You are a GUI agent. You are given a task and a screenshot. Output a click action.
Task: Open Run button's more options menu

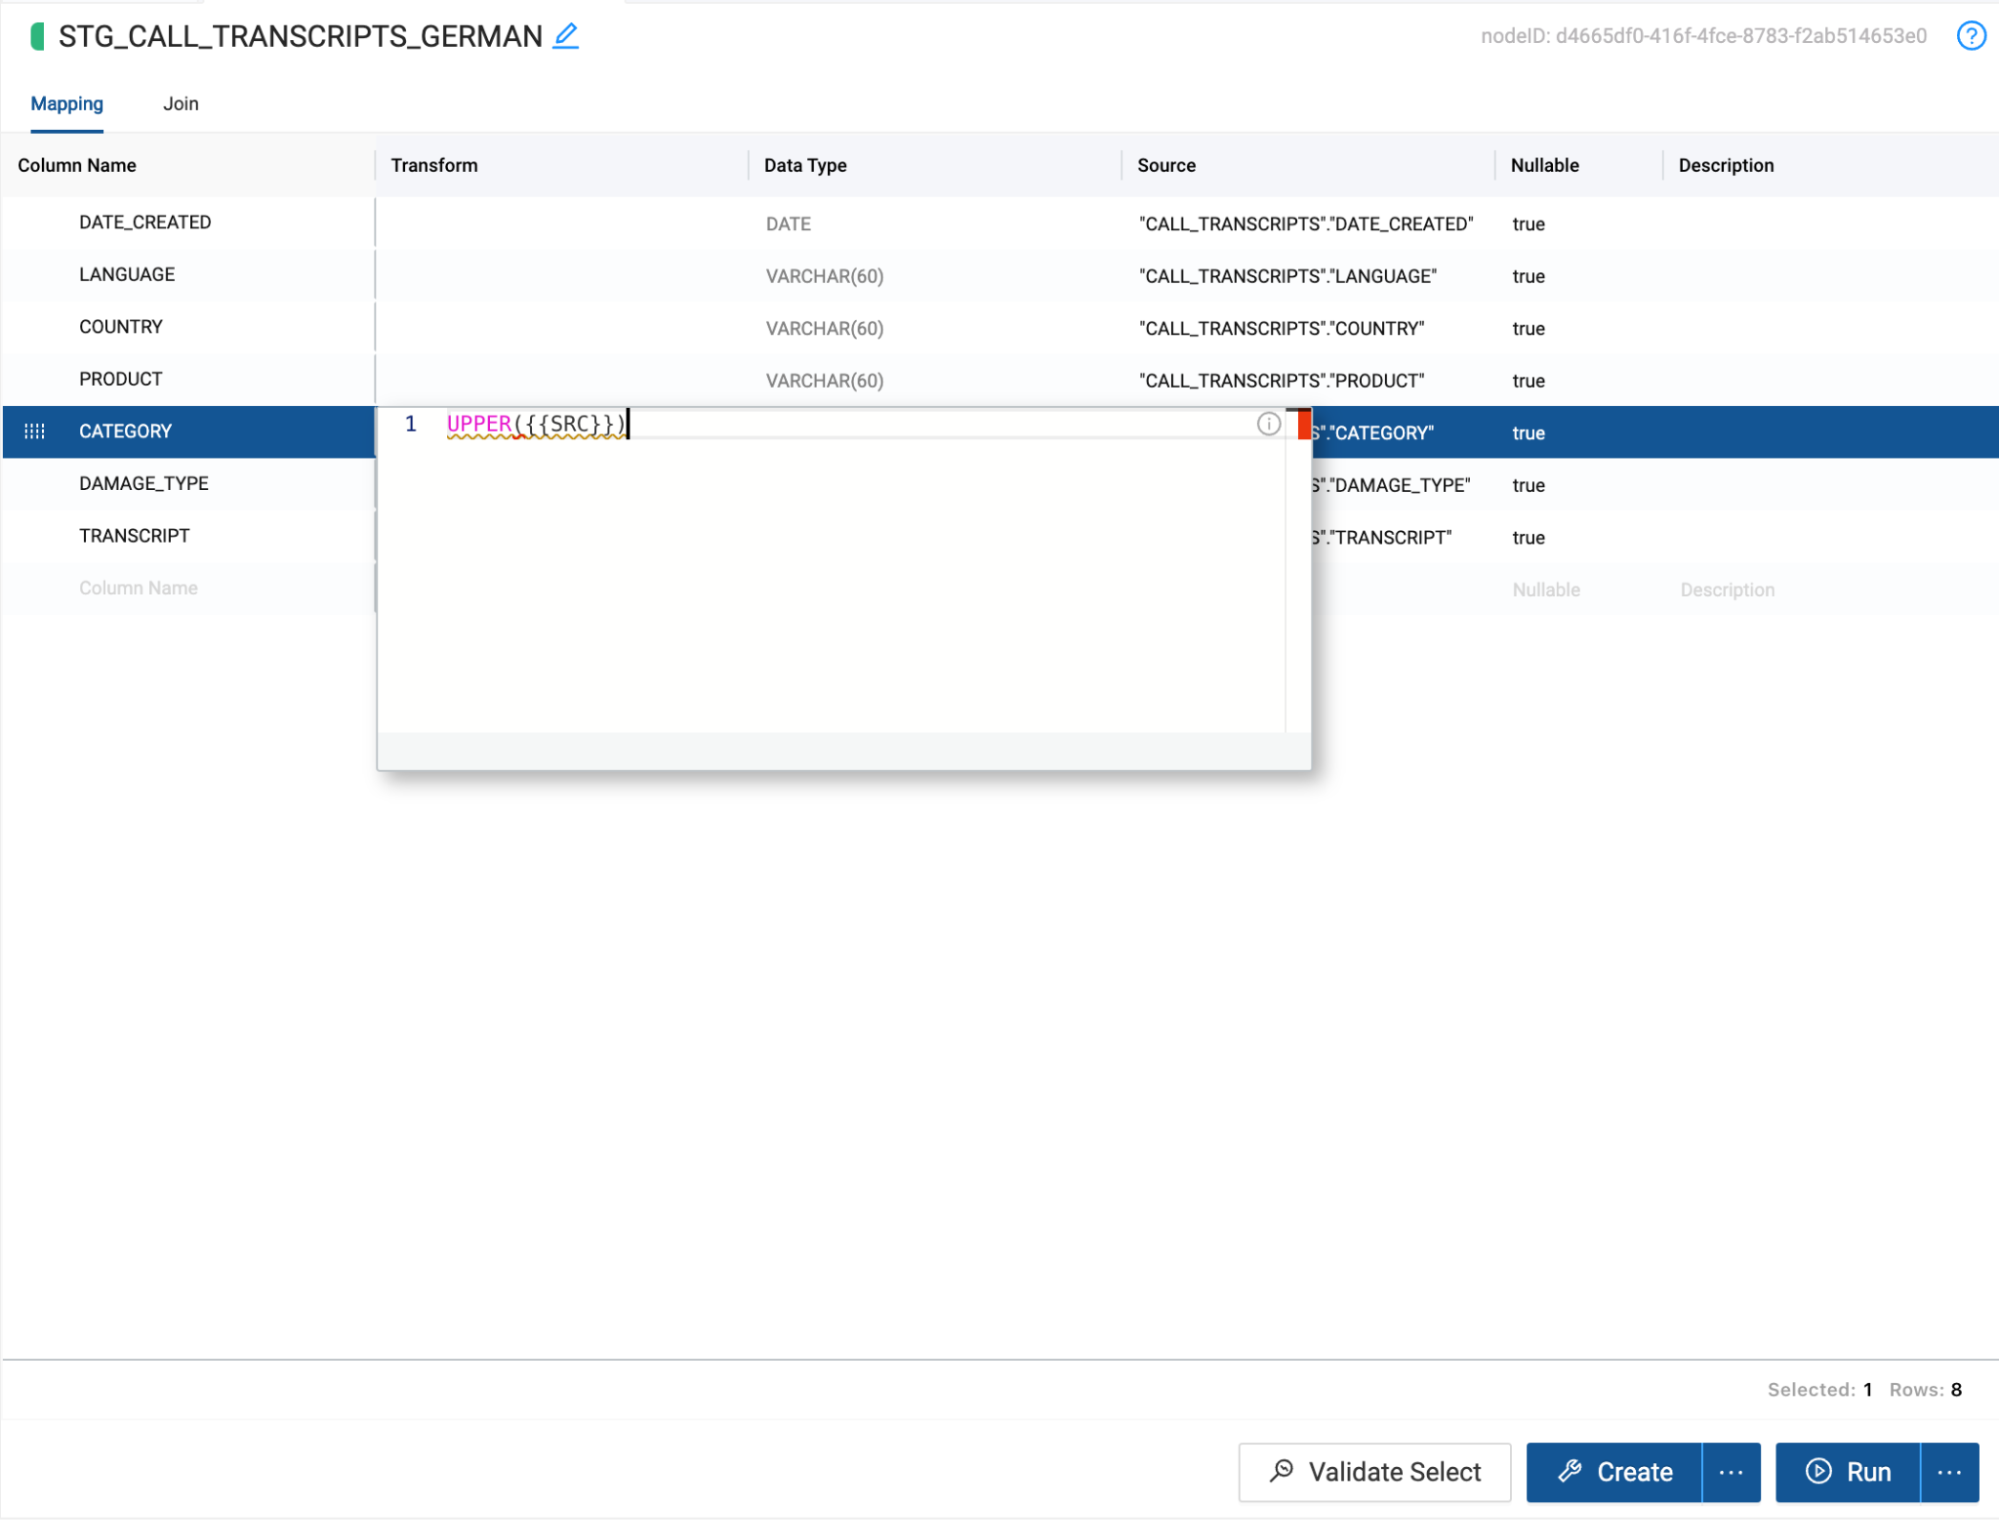pos(1949,1472)
